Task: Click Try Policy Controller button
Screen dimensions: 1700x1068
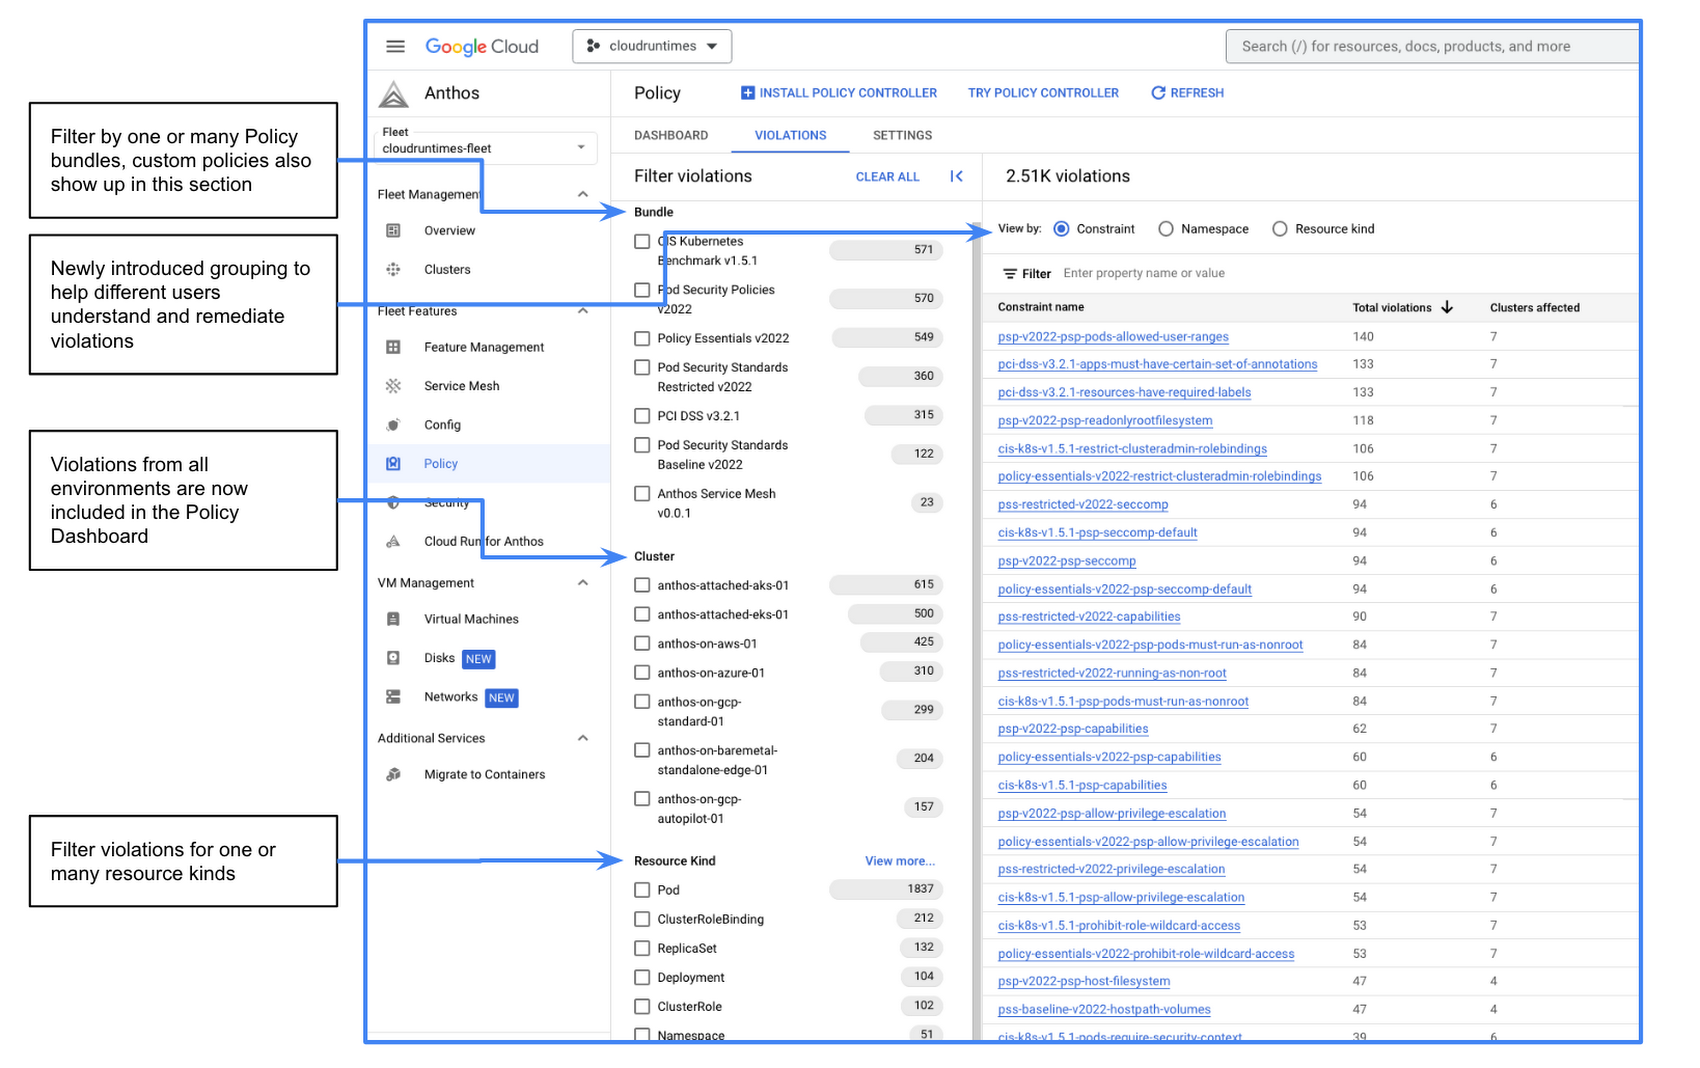Action: click(x=1043, y=93)
